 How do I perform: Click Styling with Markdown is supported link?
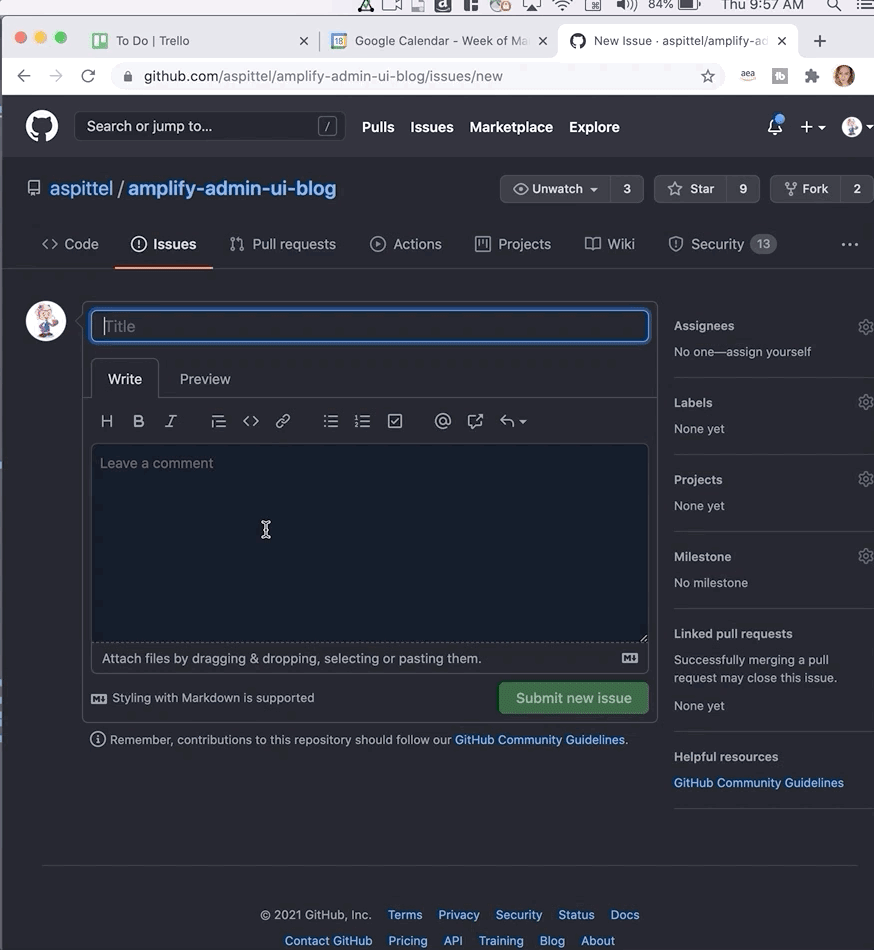coord(203,698)
